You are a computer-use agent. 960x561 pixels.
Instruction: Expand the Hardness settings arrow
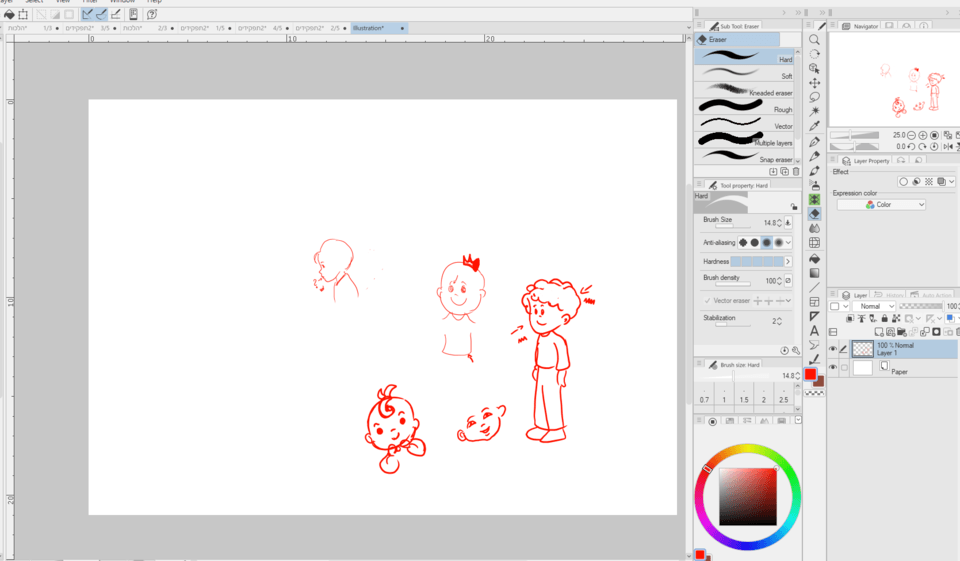[x=788, y=262]
